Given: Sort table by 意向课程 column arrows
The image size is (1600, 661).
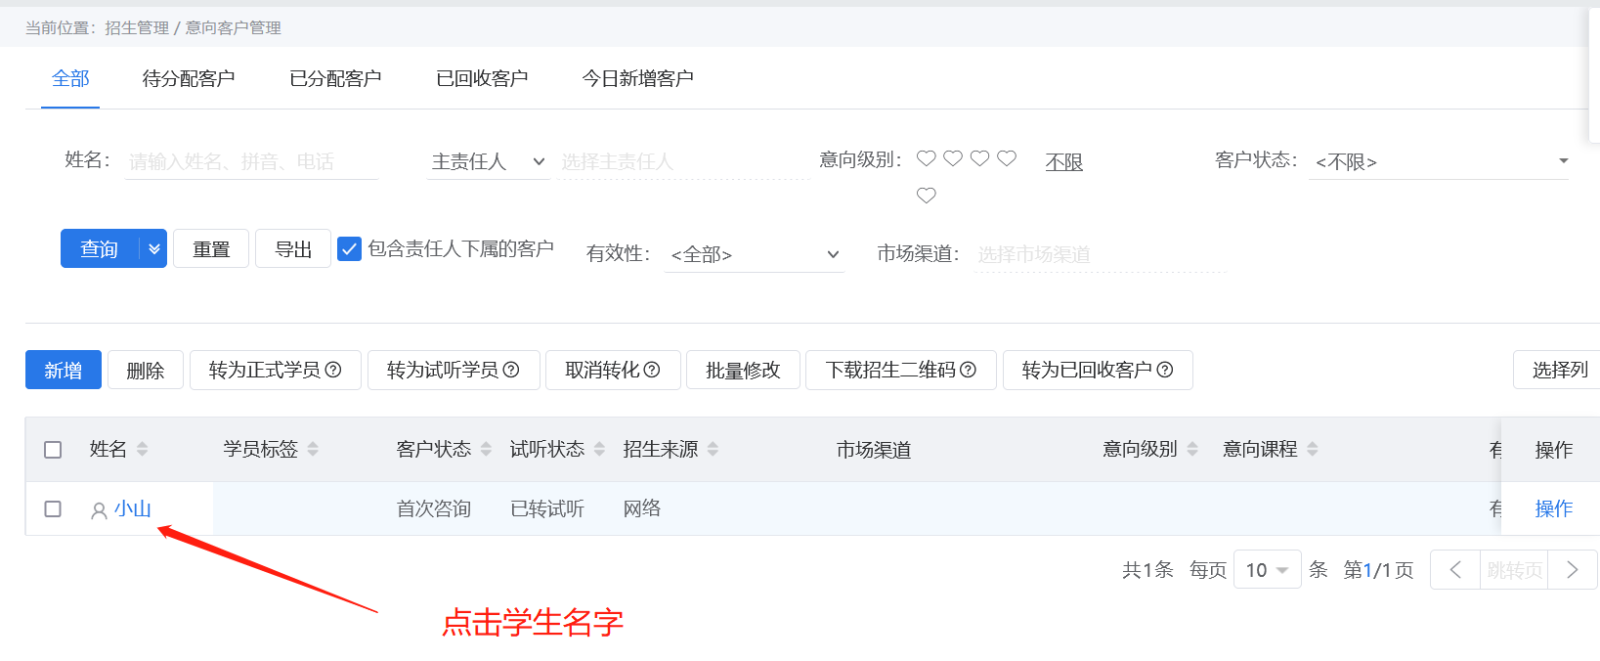Looking at the screenshot, I should coord(1312,449).
